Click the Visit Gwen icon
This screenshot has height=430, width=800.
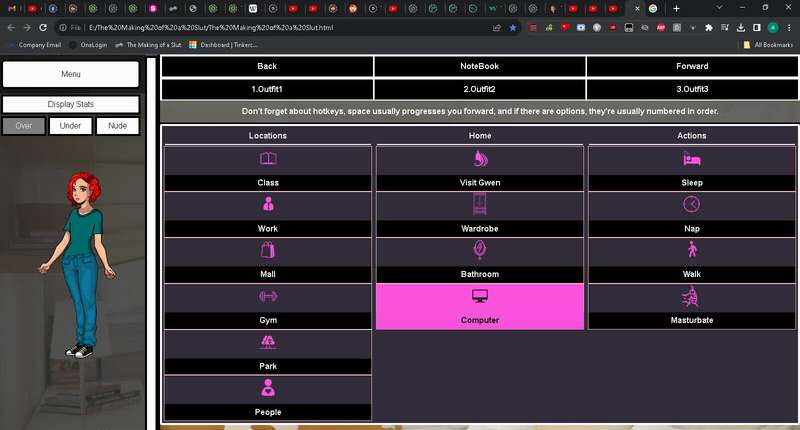(480, 159)
